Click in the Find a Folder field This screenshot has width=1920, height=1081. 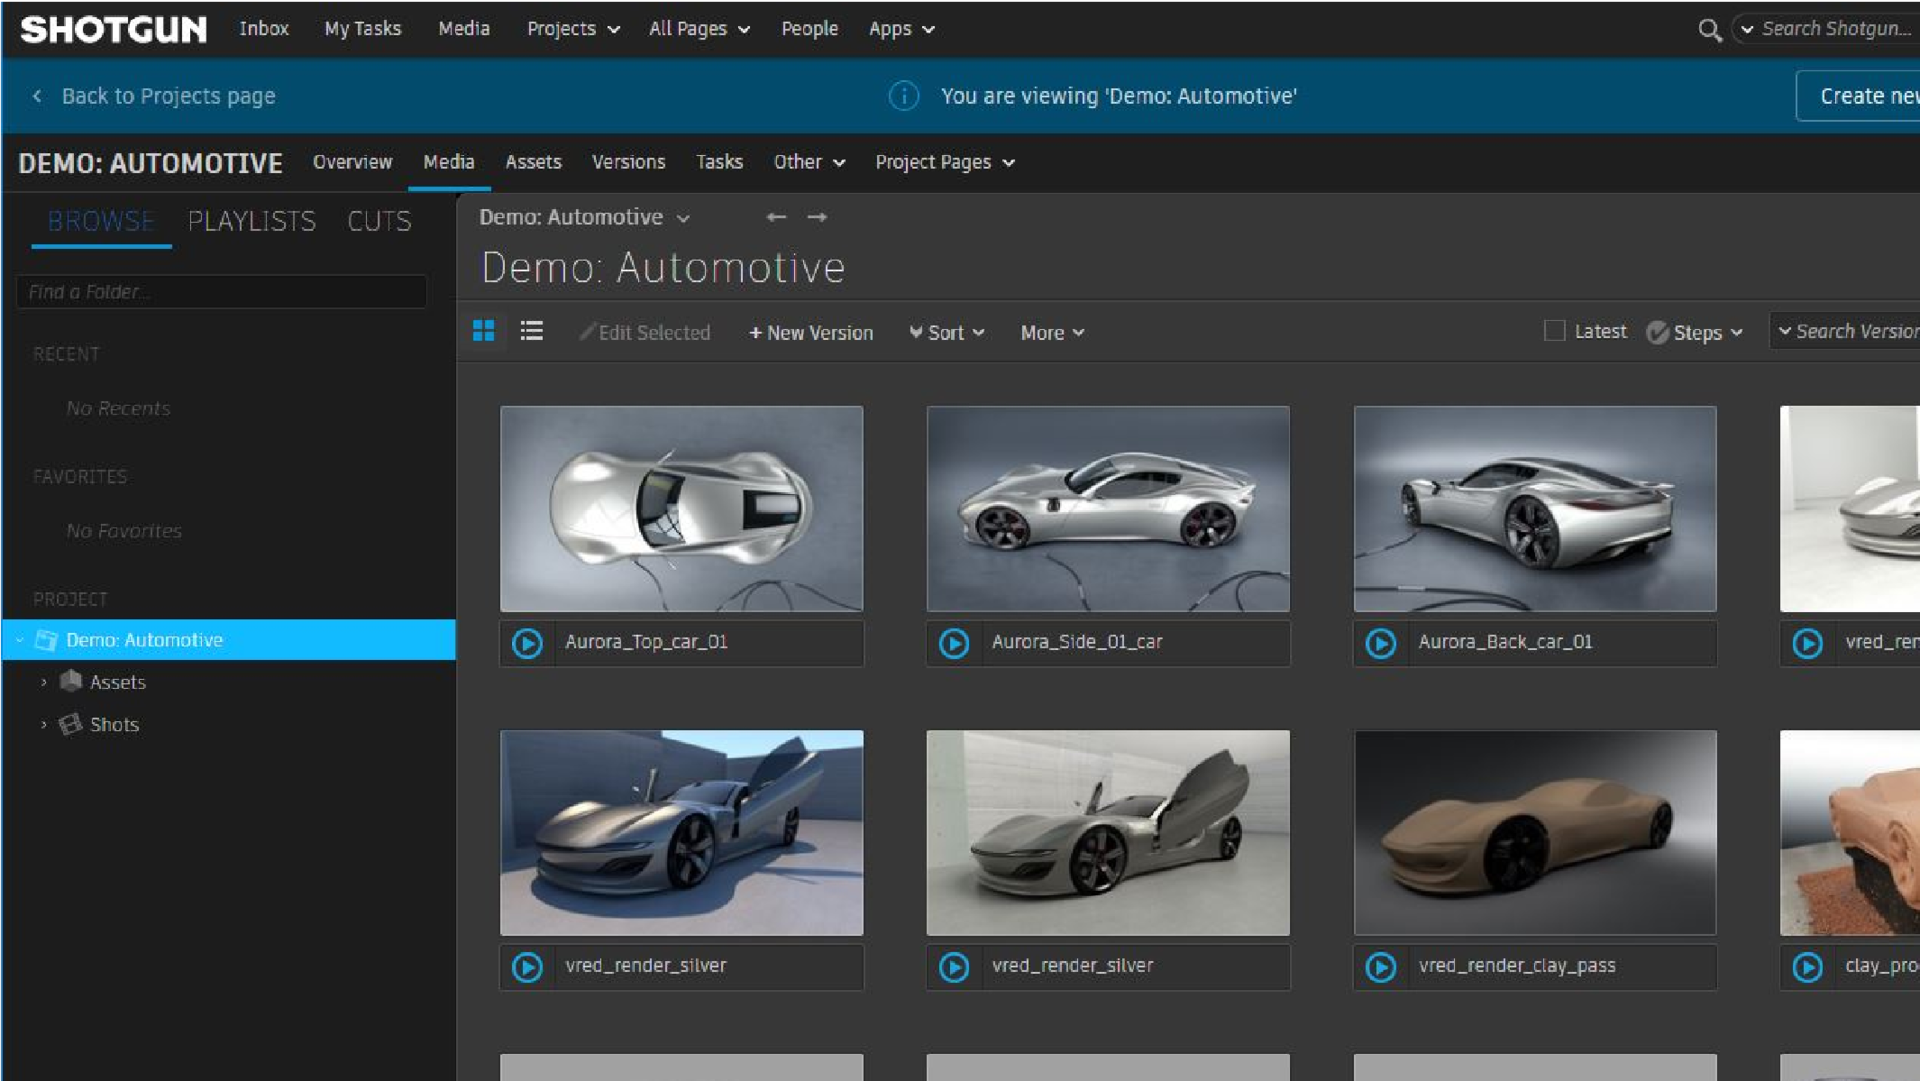pos(222,292)
